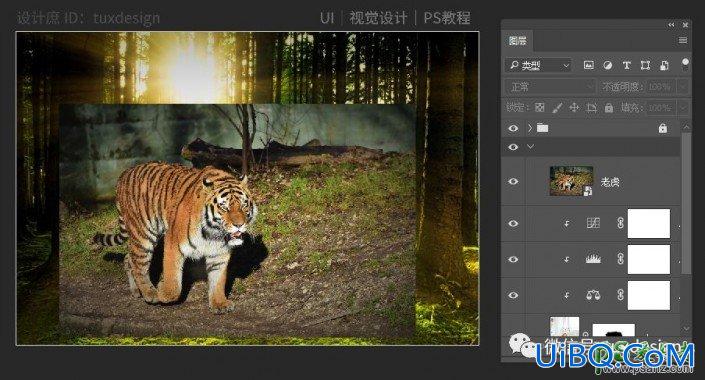The width and height of the screenshot is (705, 380).
Task: Select the 老虎 layer thumbnail
Action: point(571,181)
